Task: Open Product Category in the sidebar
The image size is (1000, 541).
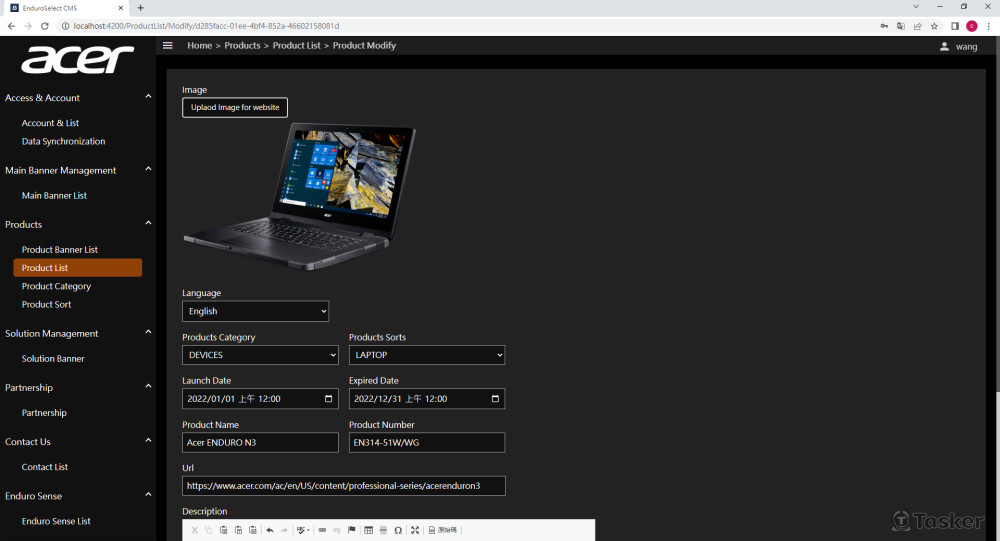Action: (x=56, y=286)
